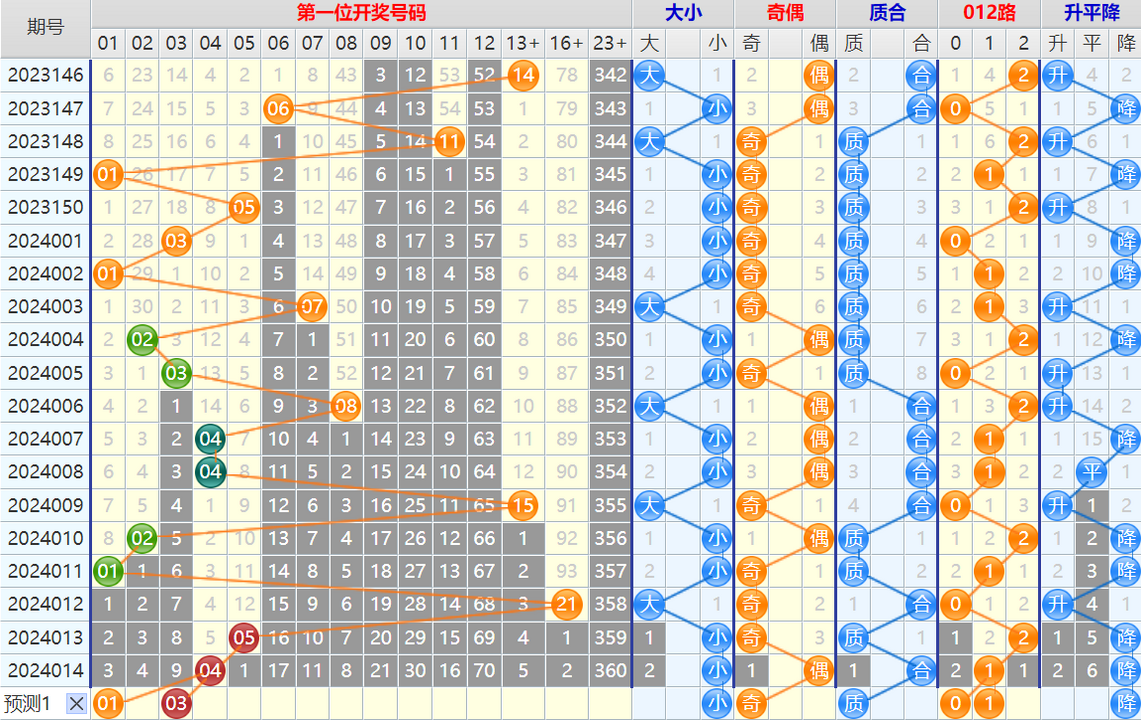Select the 升平降 section header
The width and height of the screenshot is (1141, 720).
point(1092,13)
